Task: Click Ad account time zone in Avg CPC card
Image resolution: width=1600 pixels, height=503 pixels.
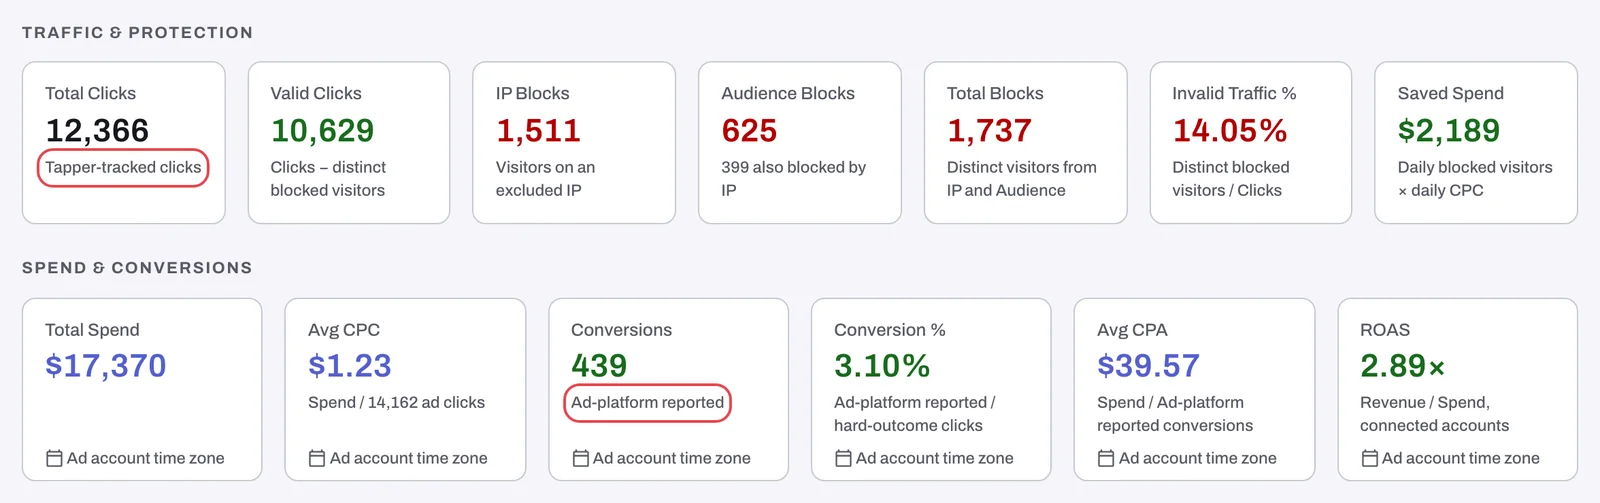Action: [x=409, y=458]
